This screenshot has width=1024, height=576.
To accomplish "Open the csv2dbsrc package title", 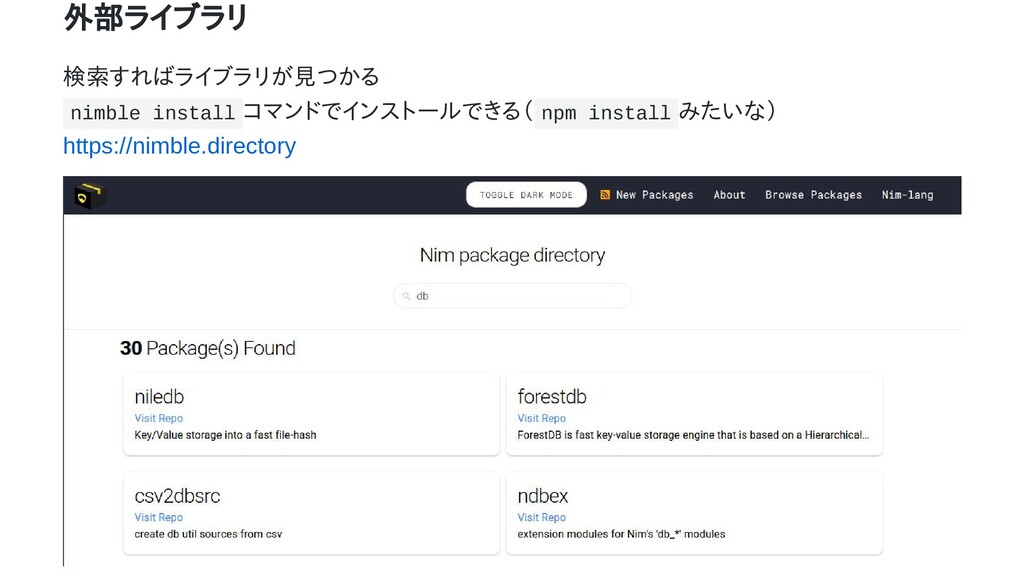I will coord(177,496).
